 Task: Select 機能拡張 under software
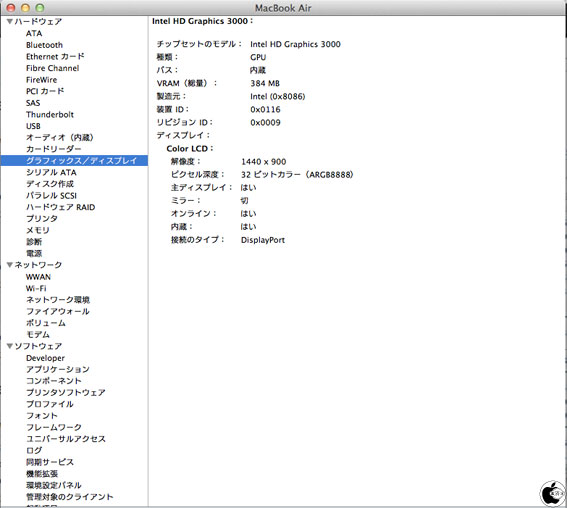(42, 474)
